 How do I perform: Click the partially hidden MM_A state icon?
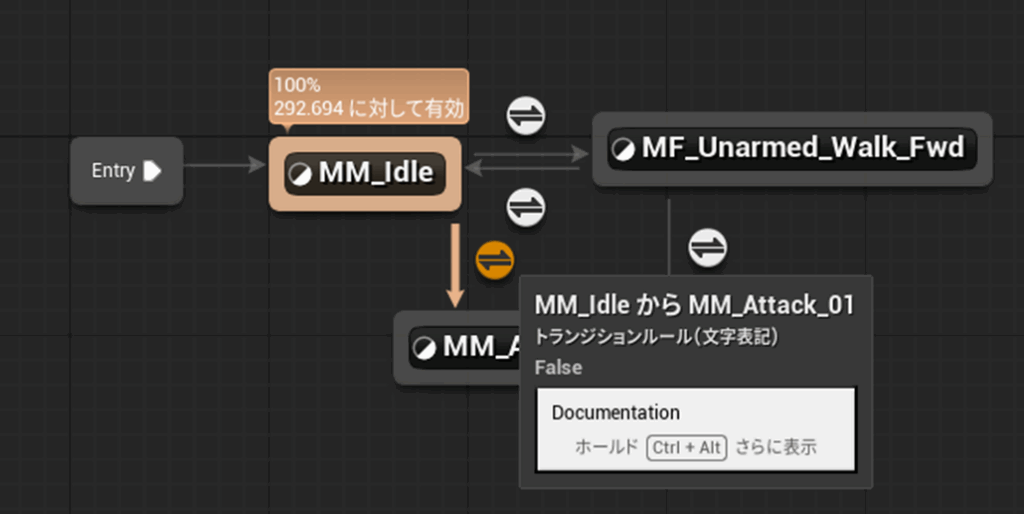pos(424,347)
